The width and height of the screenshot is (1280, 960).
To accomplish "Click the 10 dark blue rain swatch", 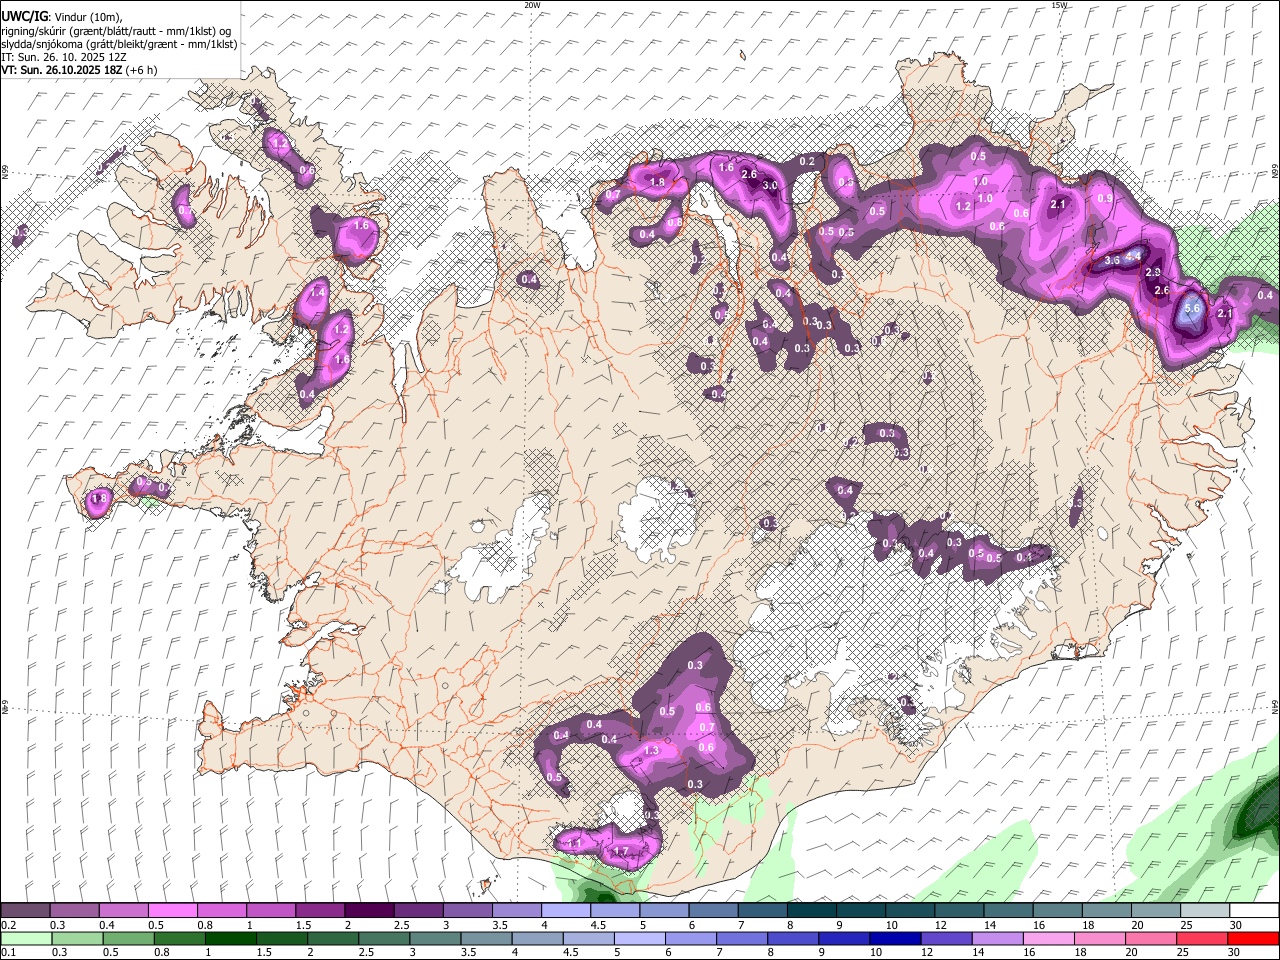I will click(x=894, y=938).
